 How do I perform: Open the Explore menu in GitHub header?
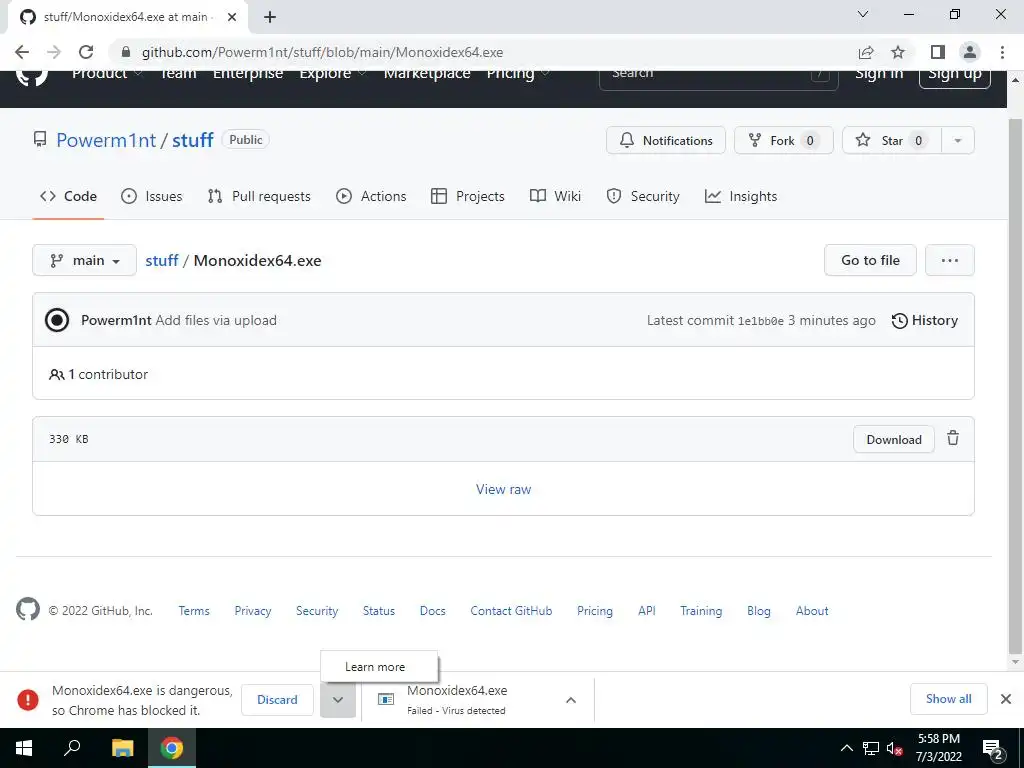332,76
